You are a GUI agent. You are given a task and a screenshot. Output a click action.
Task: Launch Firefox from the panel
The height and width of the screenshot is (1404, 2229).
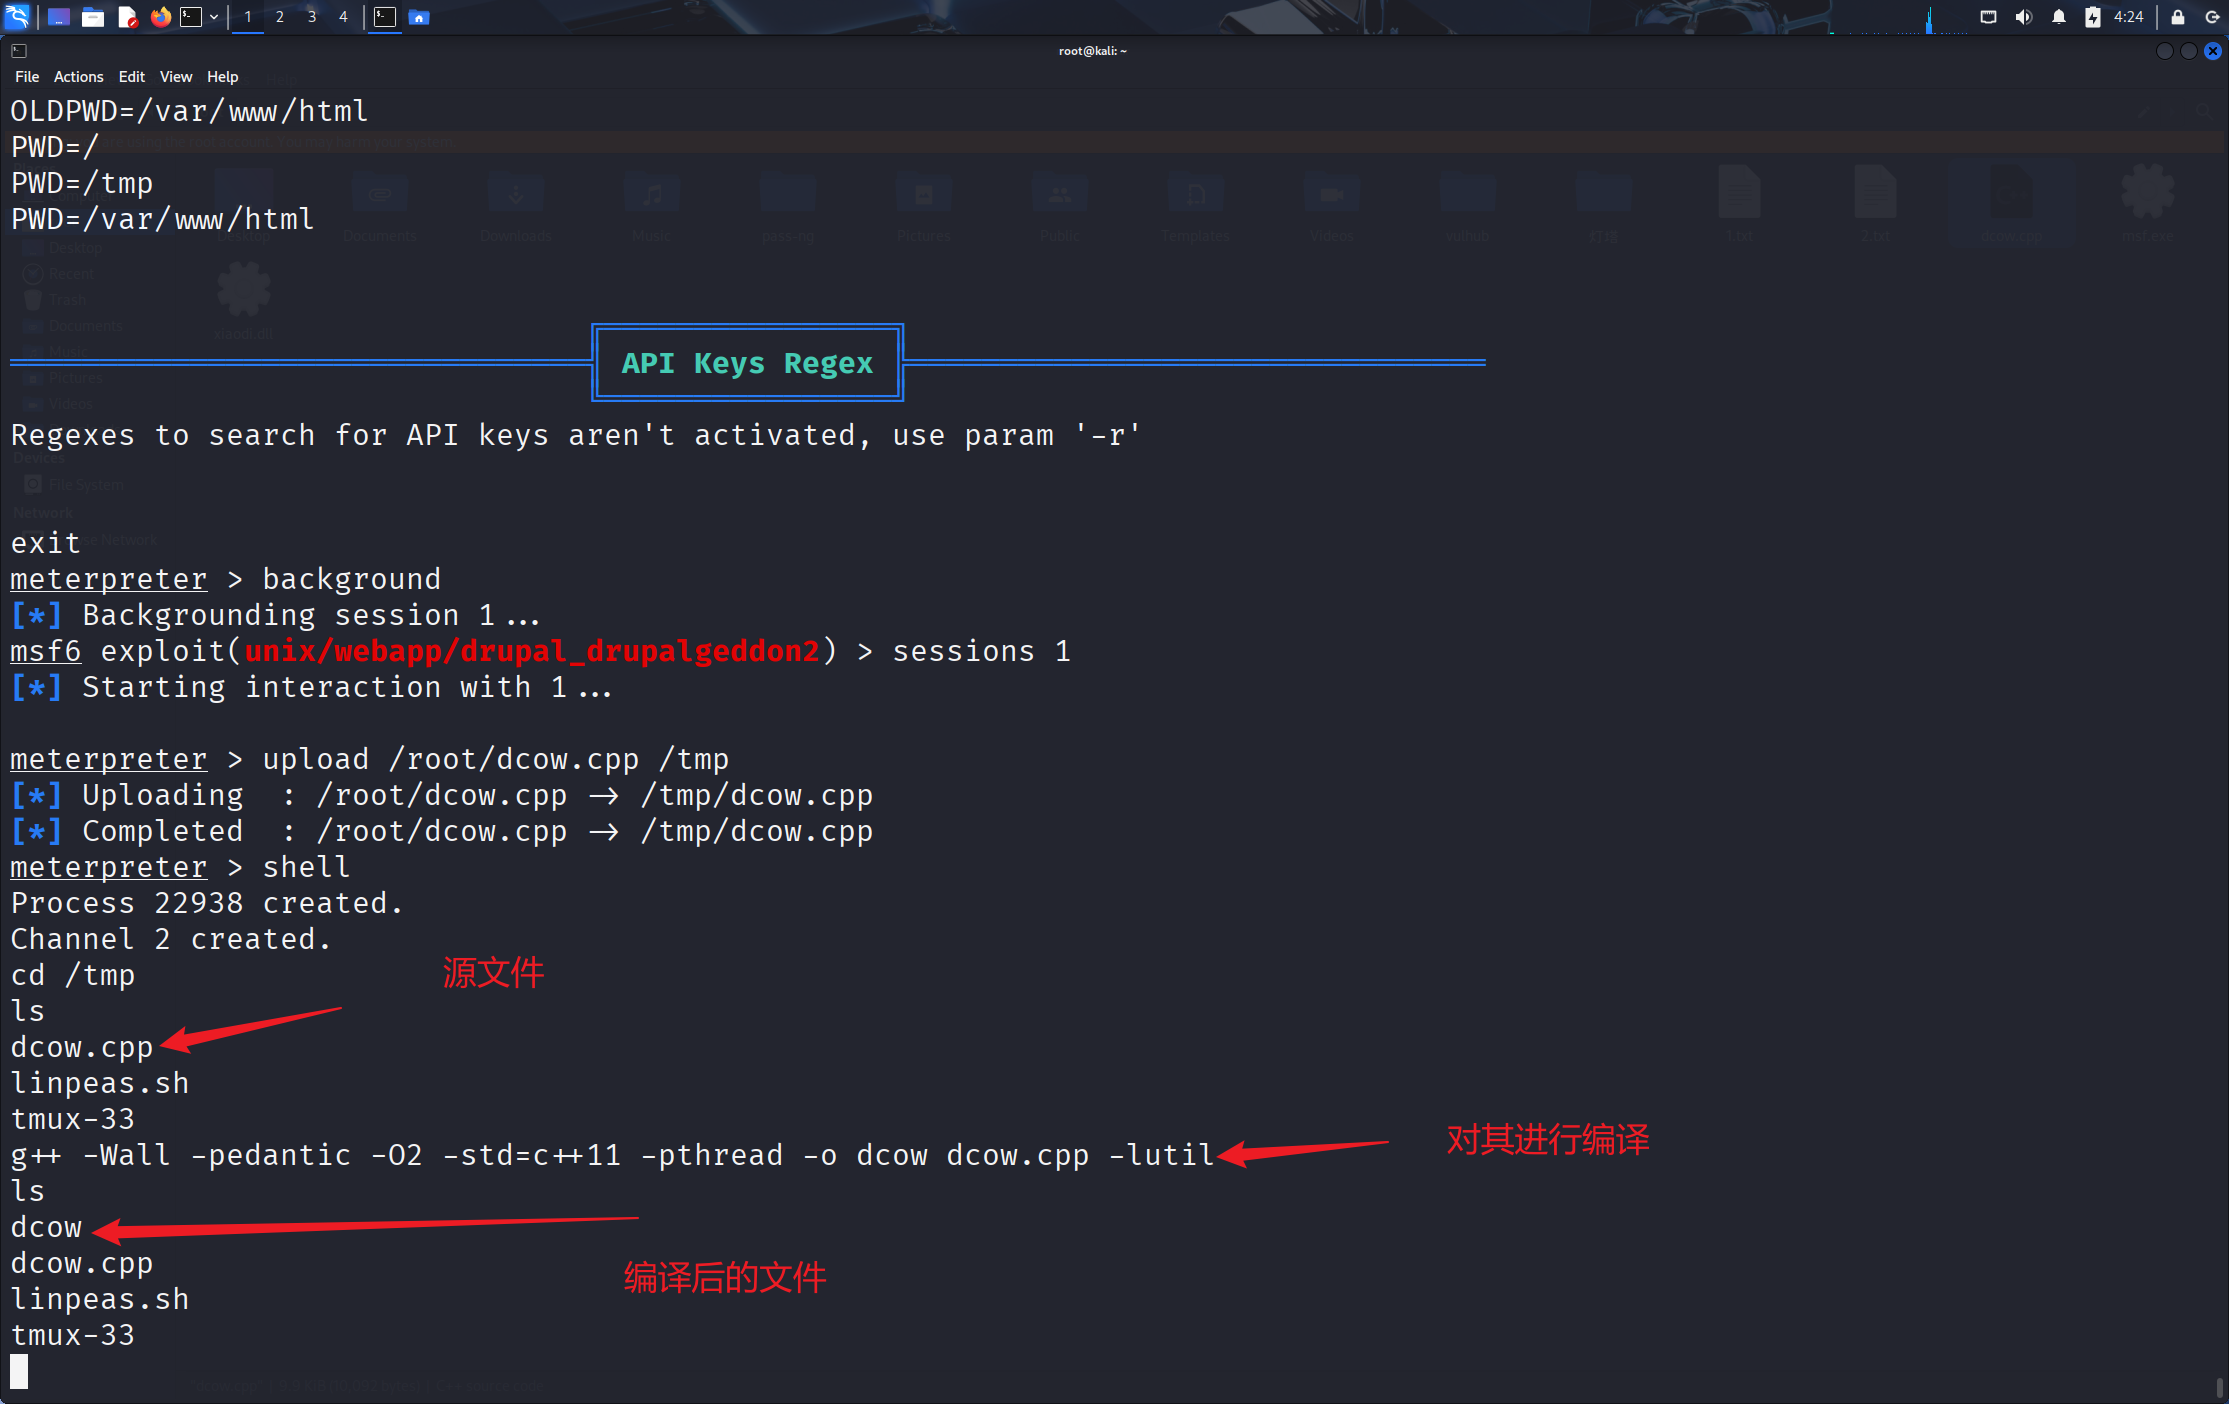160,17
